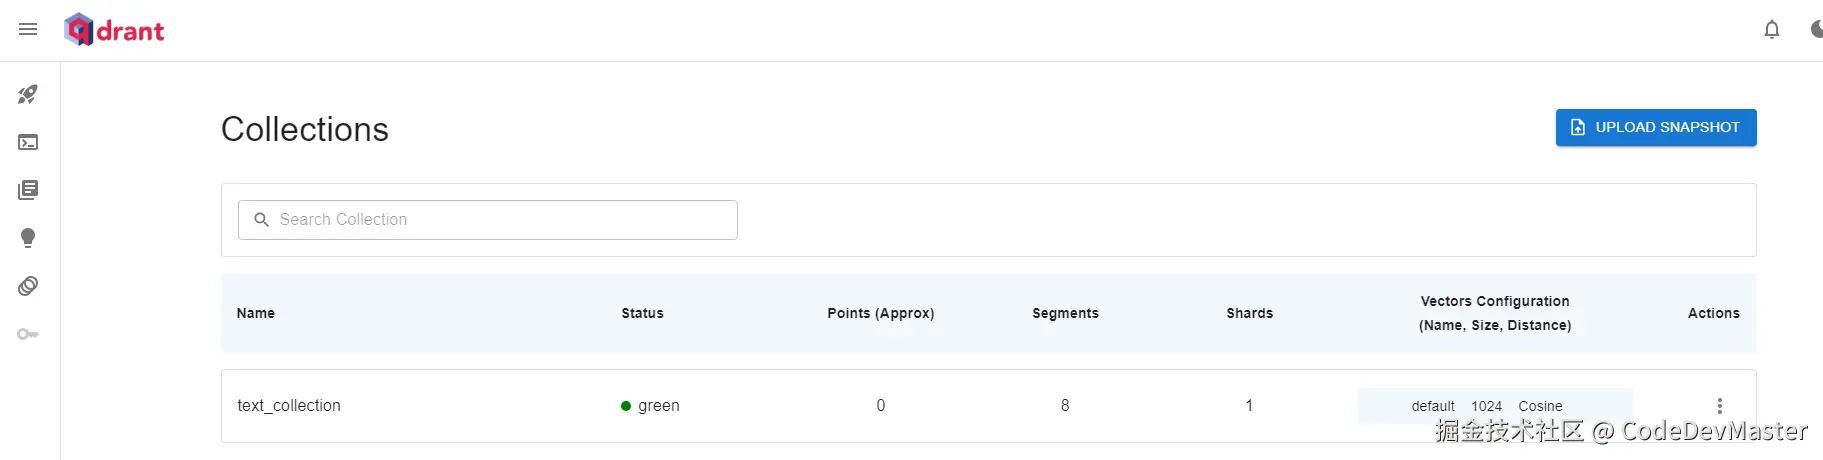Open the Console sidebar icon
The width and height of the screenshot is (1823, 460).
click(28, 142)
